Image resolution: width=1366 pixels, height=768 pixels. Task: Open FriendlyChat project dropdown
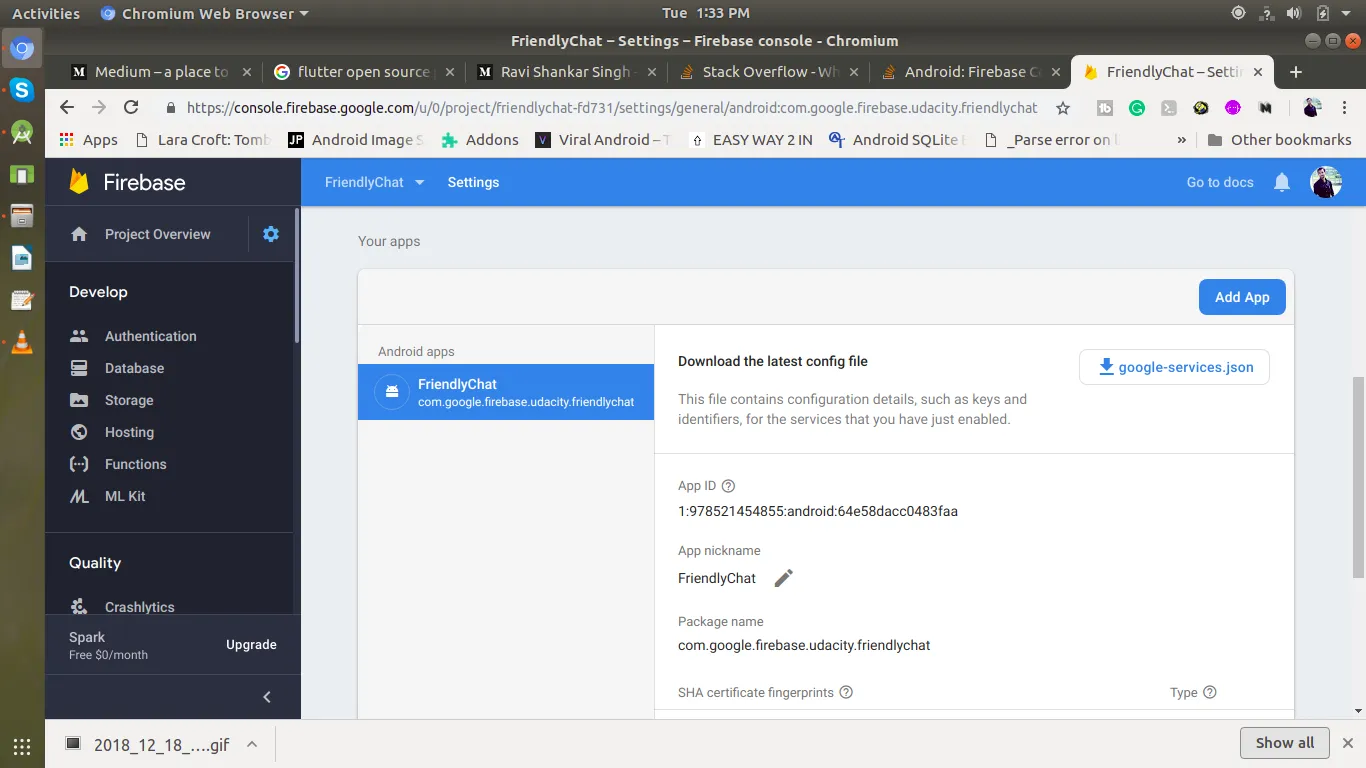pos(375,182)
